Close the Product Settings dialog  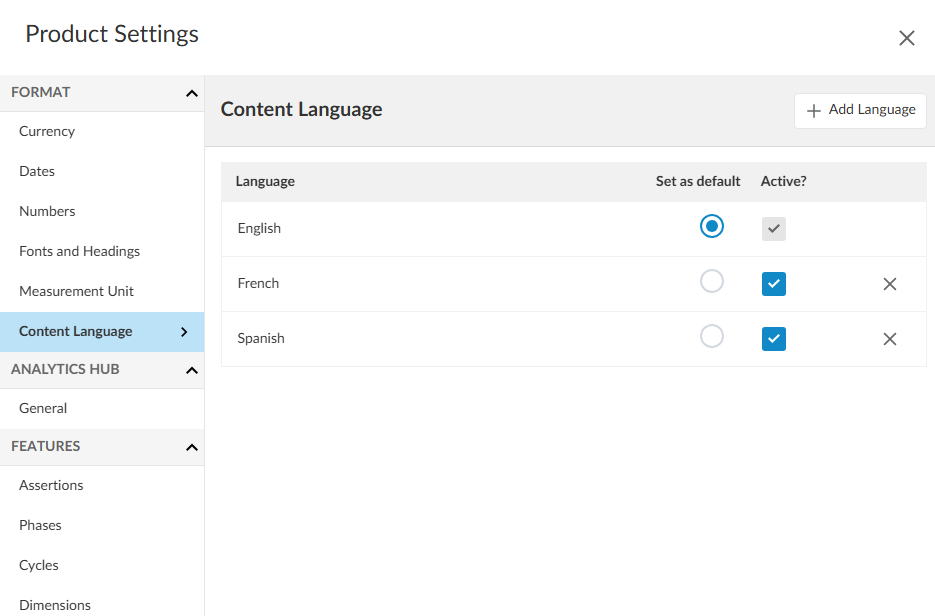(x=906, y=38)
